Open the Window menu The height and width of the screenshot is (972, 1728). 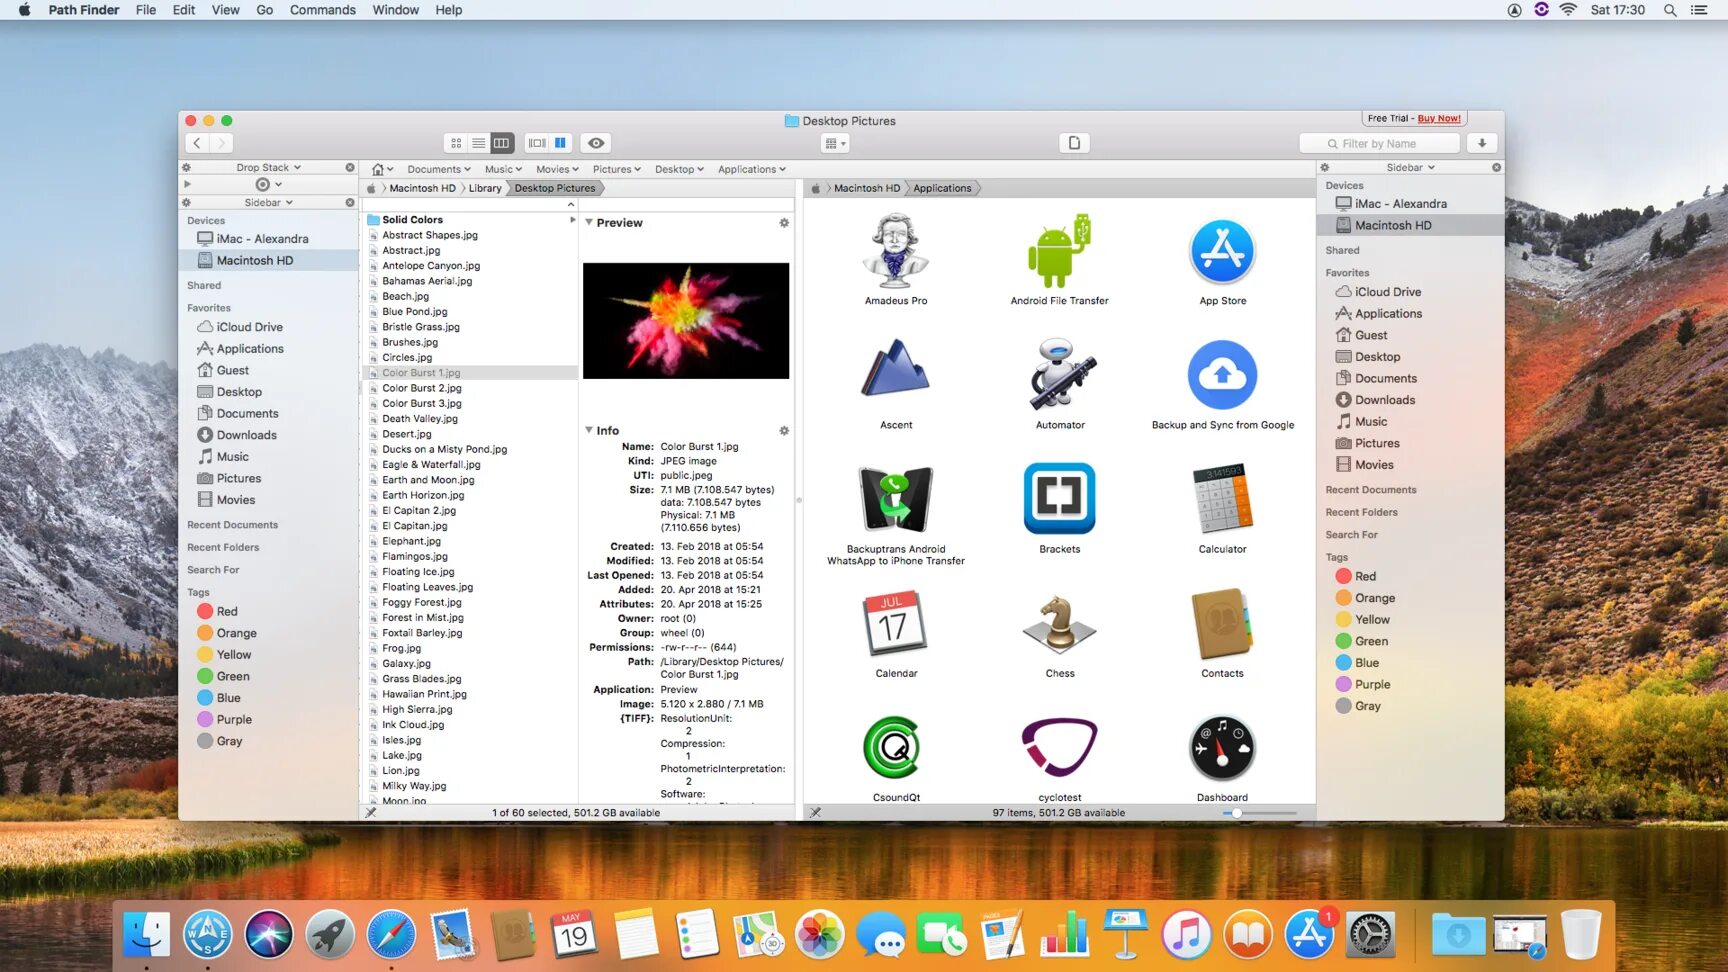(395, 10)
